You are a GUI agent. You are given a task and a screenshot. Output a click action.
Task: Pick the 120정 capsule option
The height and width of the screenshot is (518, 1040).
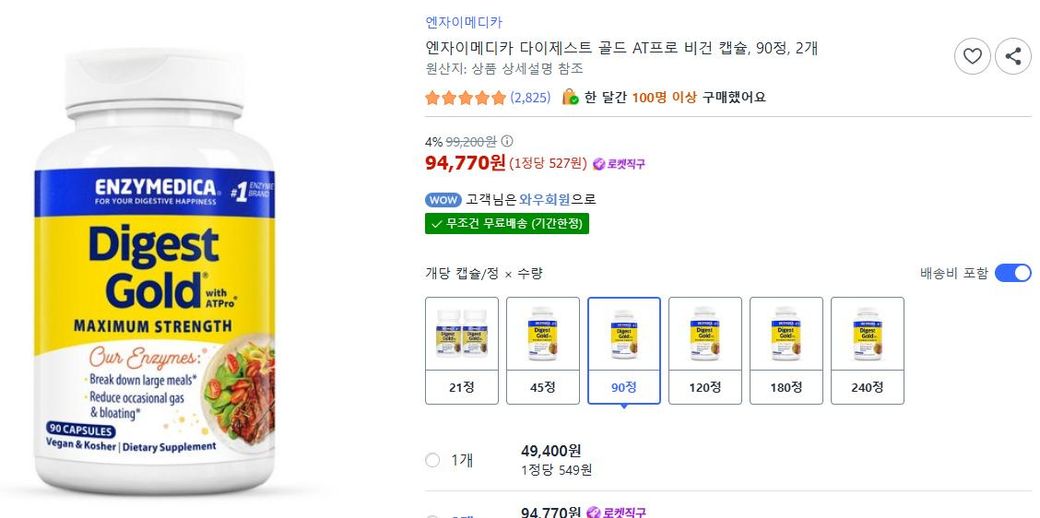[x=705, y=350]
